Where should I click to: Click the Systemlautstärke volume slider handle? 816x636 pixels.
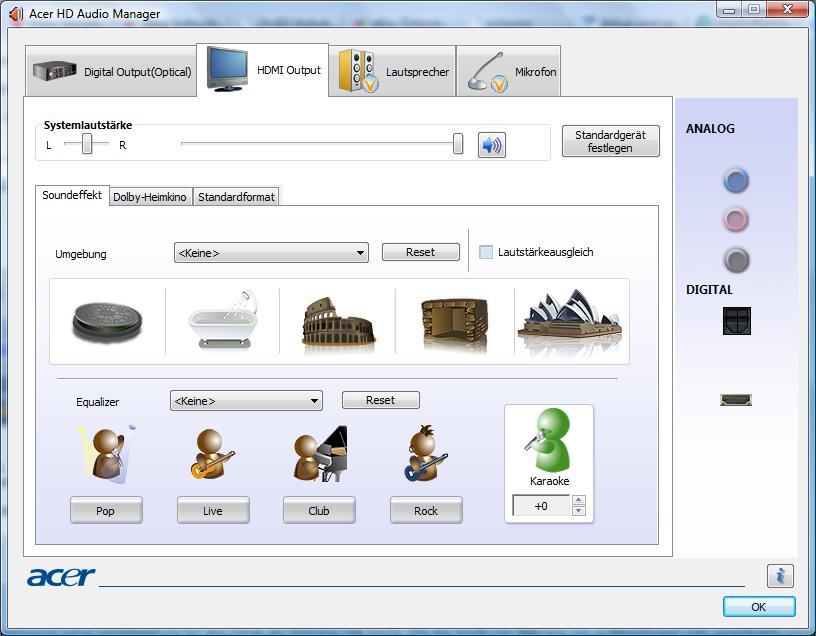(458, 144)
